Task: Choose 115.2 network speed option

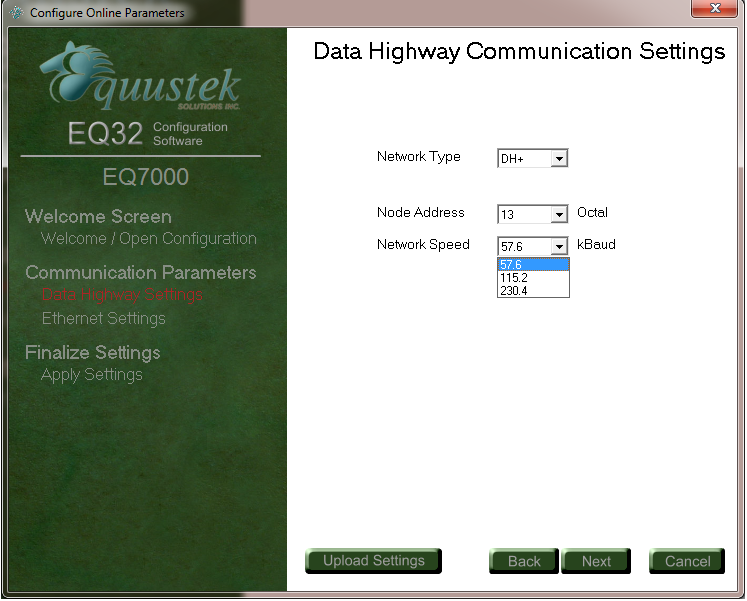Action: [532, 277]
